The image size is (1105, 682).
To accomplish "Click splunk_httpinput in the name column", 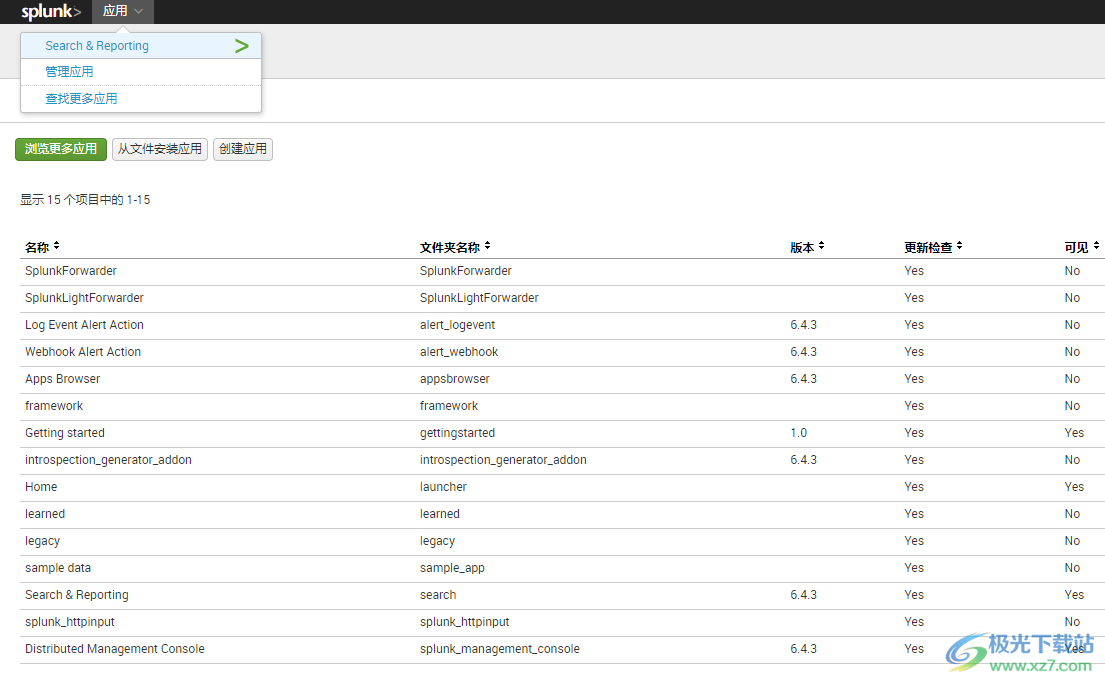I will [x=70, y=622].
